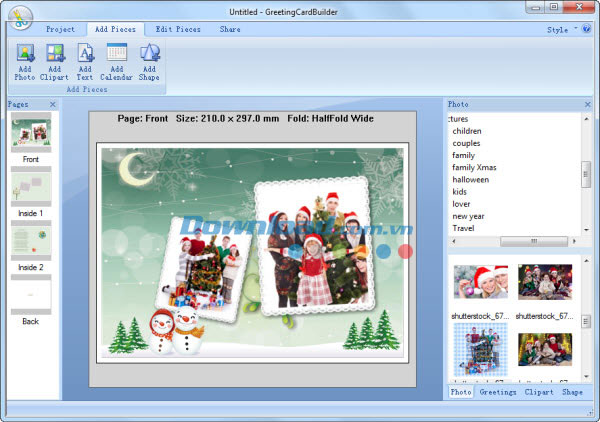Go to the Share ribbon tab
Screen dimensions: 600x422
230,30
